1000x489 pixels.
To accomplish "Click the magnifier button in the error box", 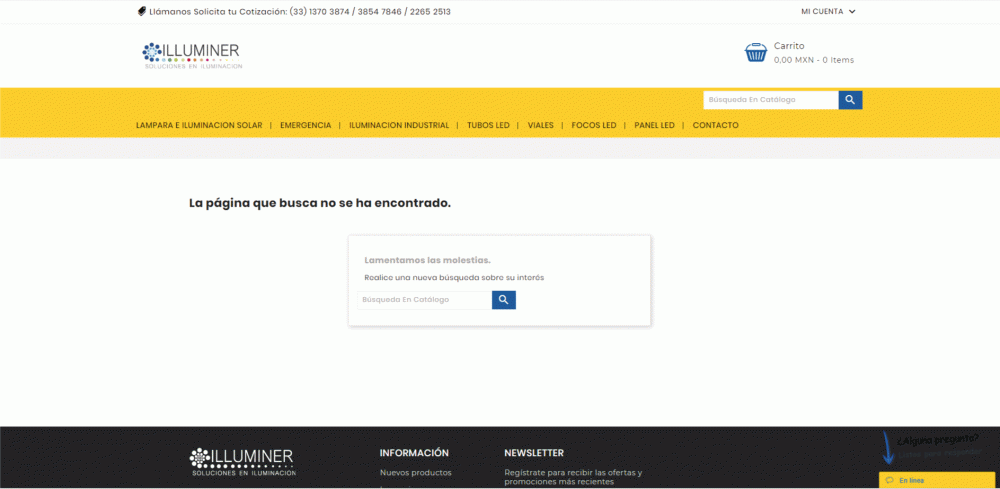I will click(x=504, y=300).
